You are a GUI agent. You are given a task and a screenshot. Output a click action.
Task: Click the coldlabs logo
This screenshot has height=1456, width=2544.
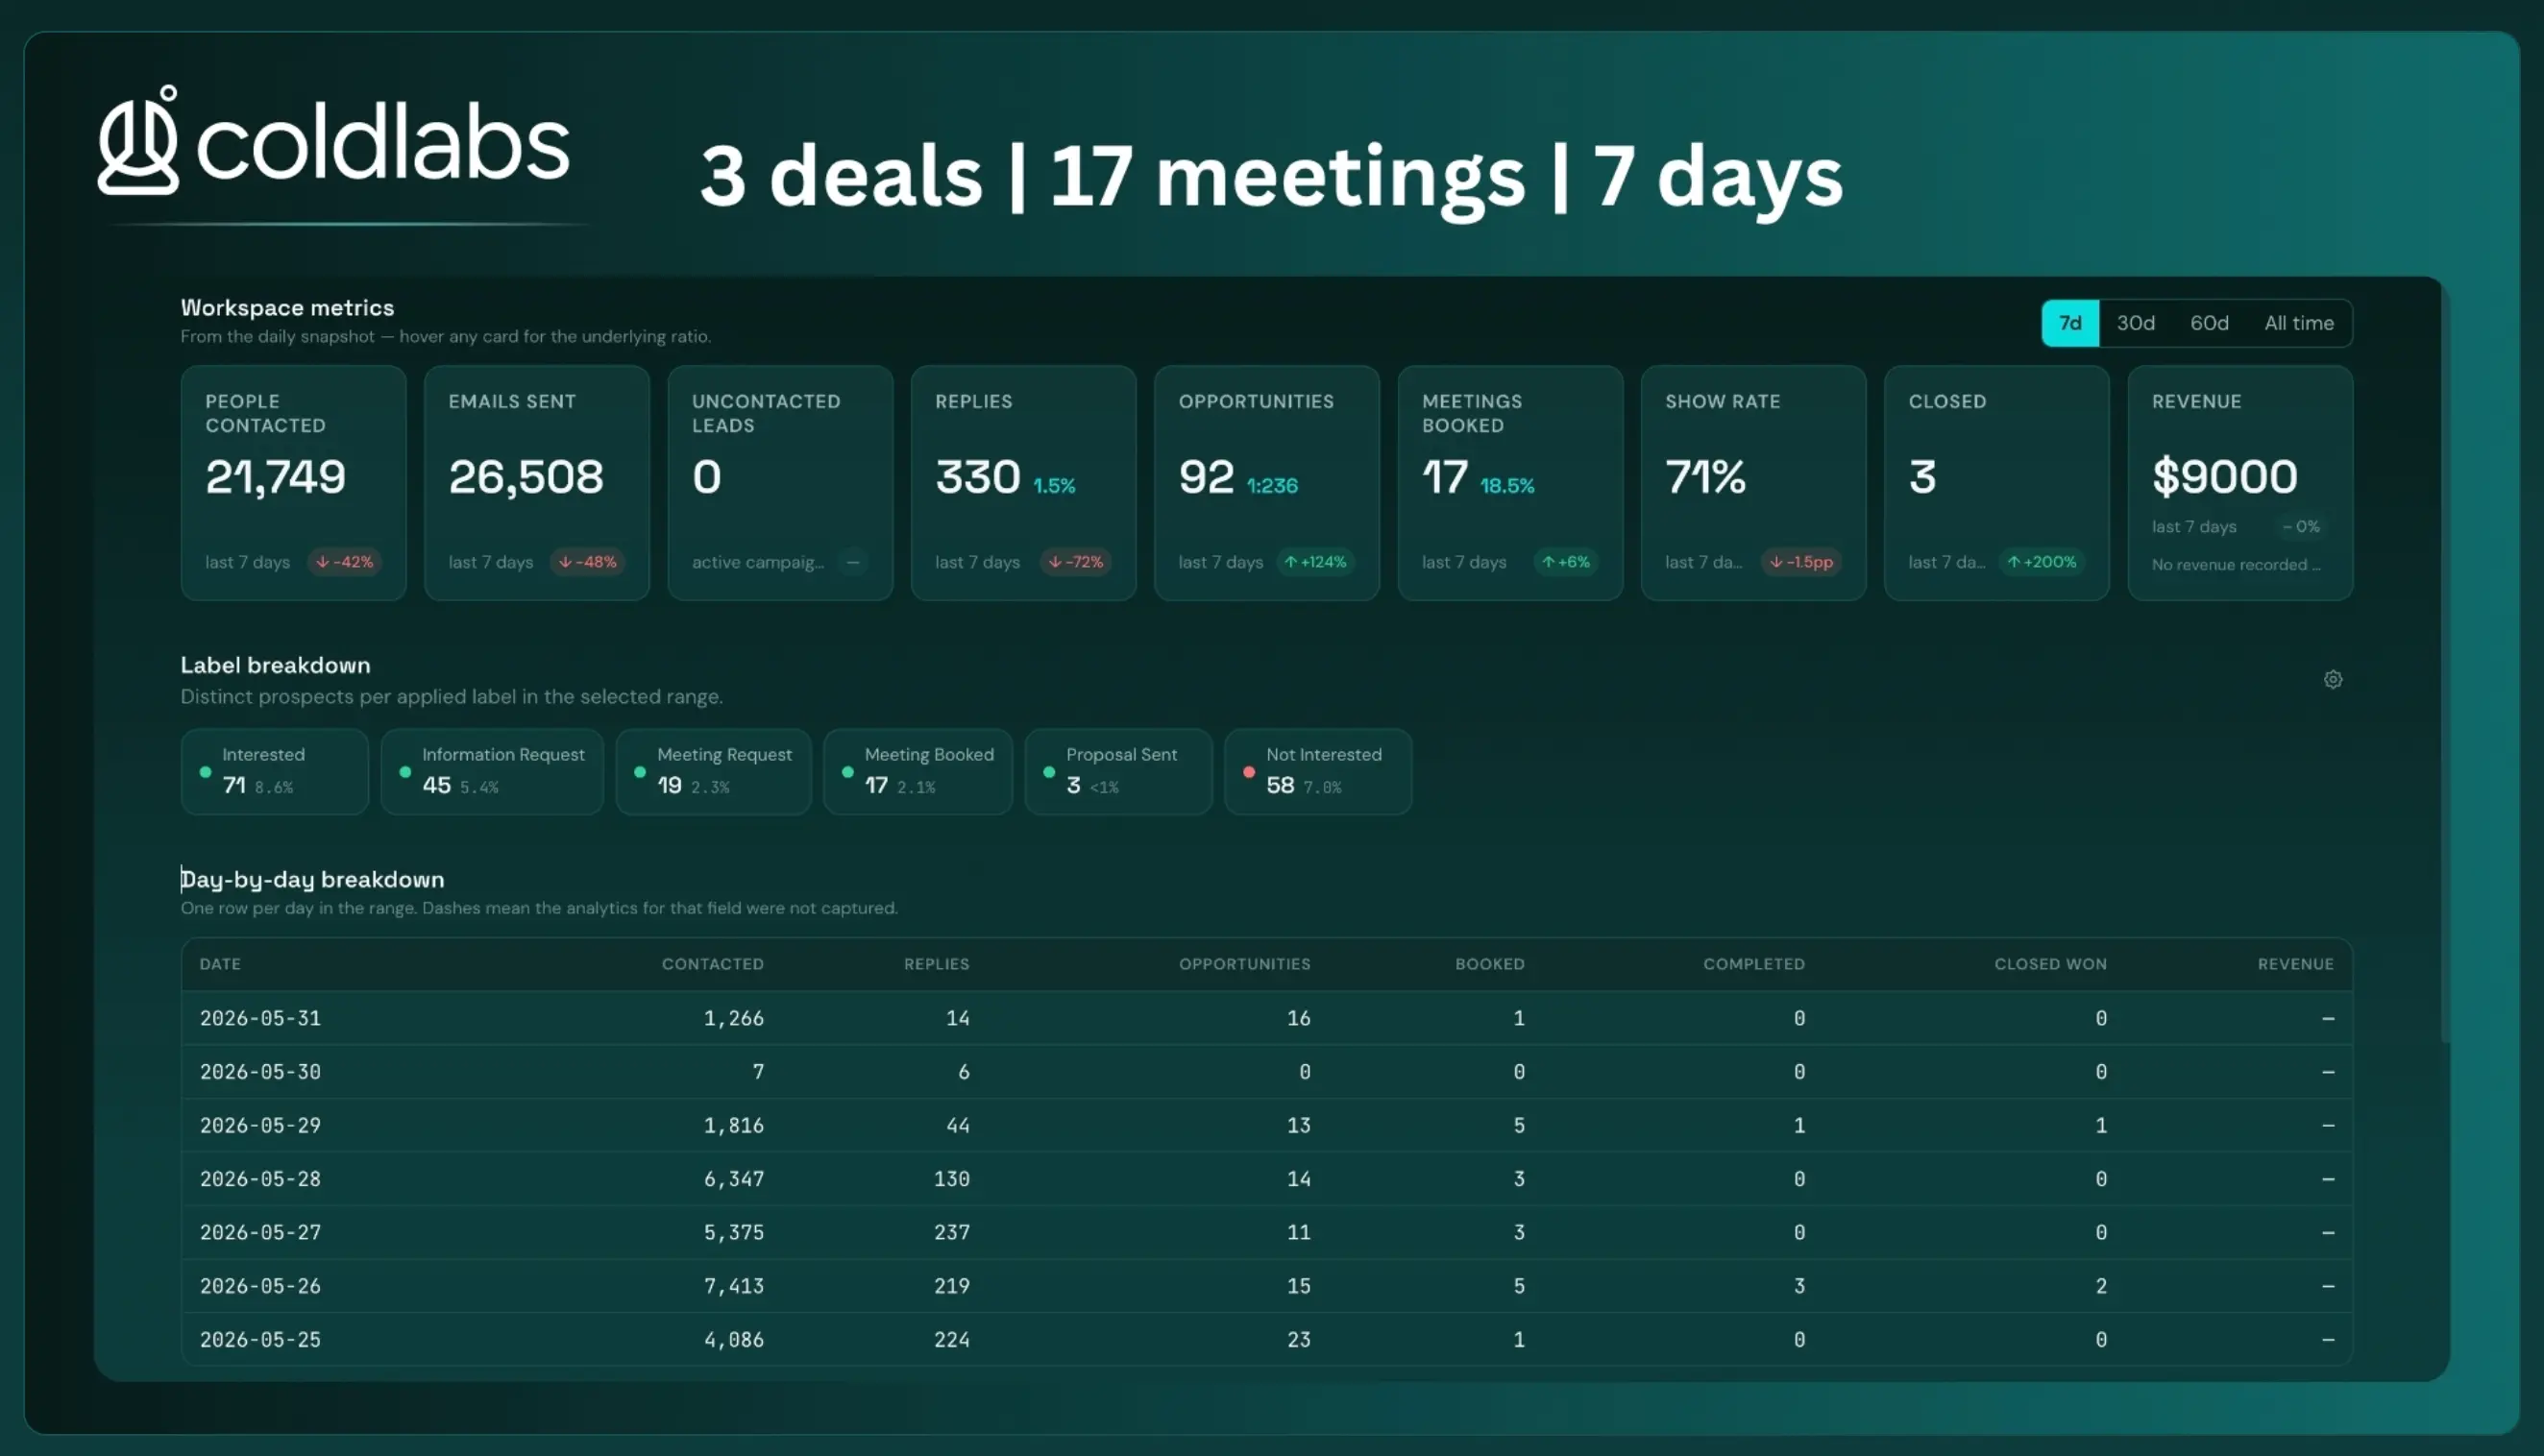click(334, 140)
